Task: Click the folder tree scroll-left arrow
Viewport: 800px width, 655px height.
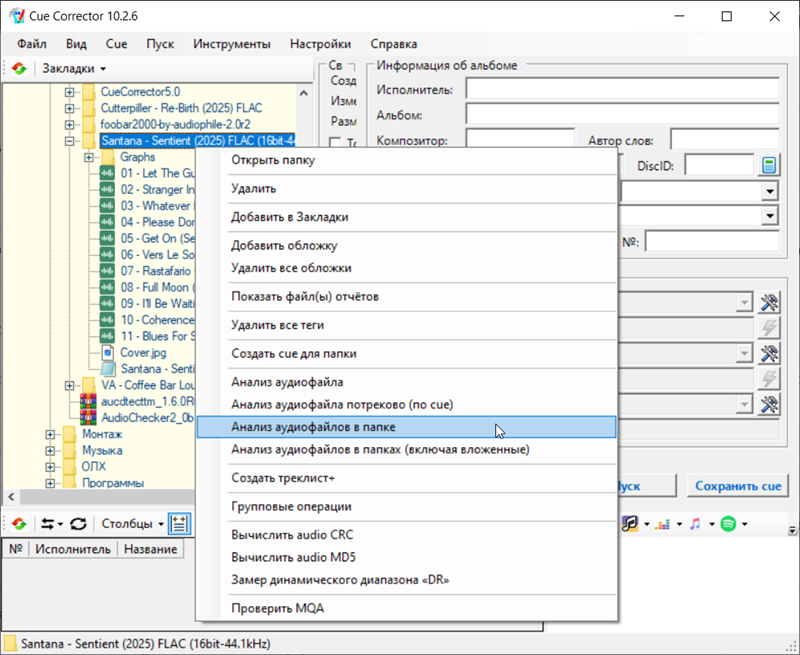Action: click(x=11, y=496)
